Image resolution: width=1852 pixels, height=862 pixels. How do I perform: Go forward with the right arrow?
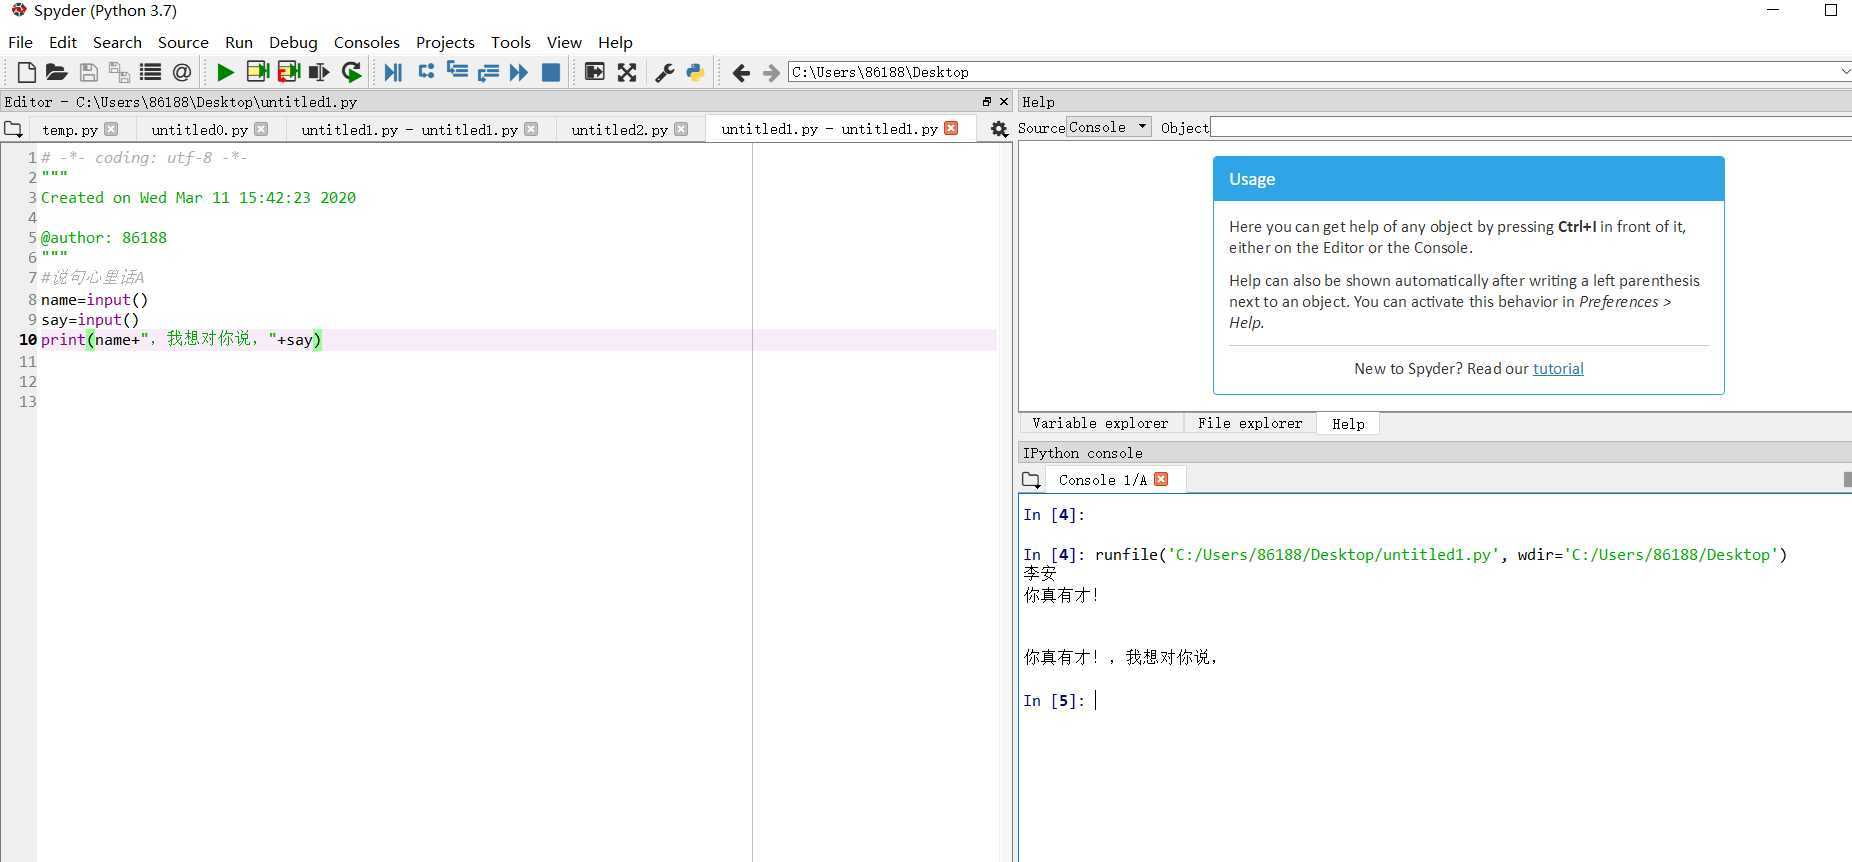(771, 72)
